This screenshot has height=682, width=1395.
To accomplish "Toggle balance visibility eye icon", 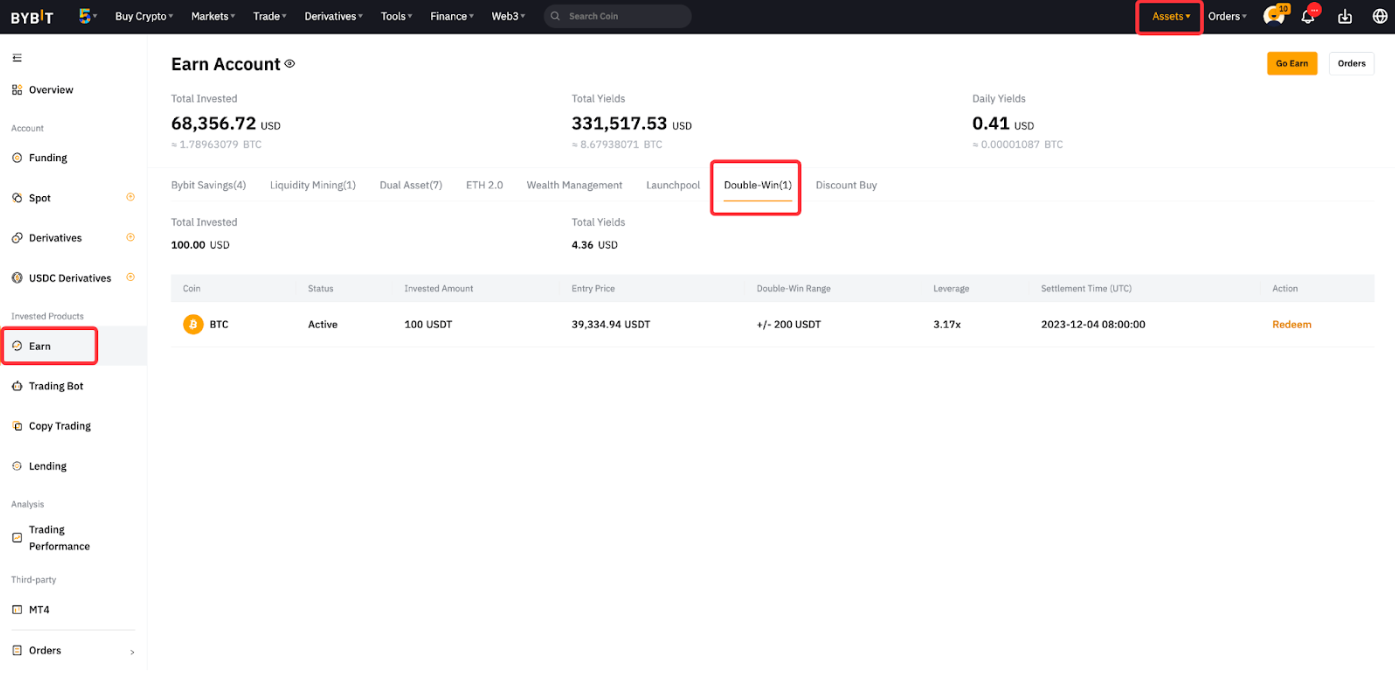I will (290, 64).
